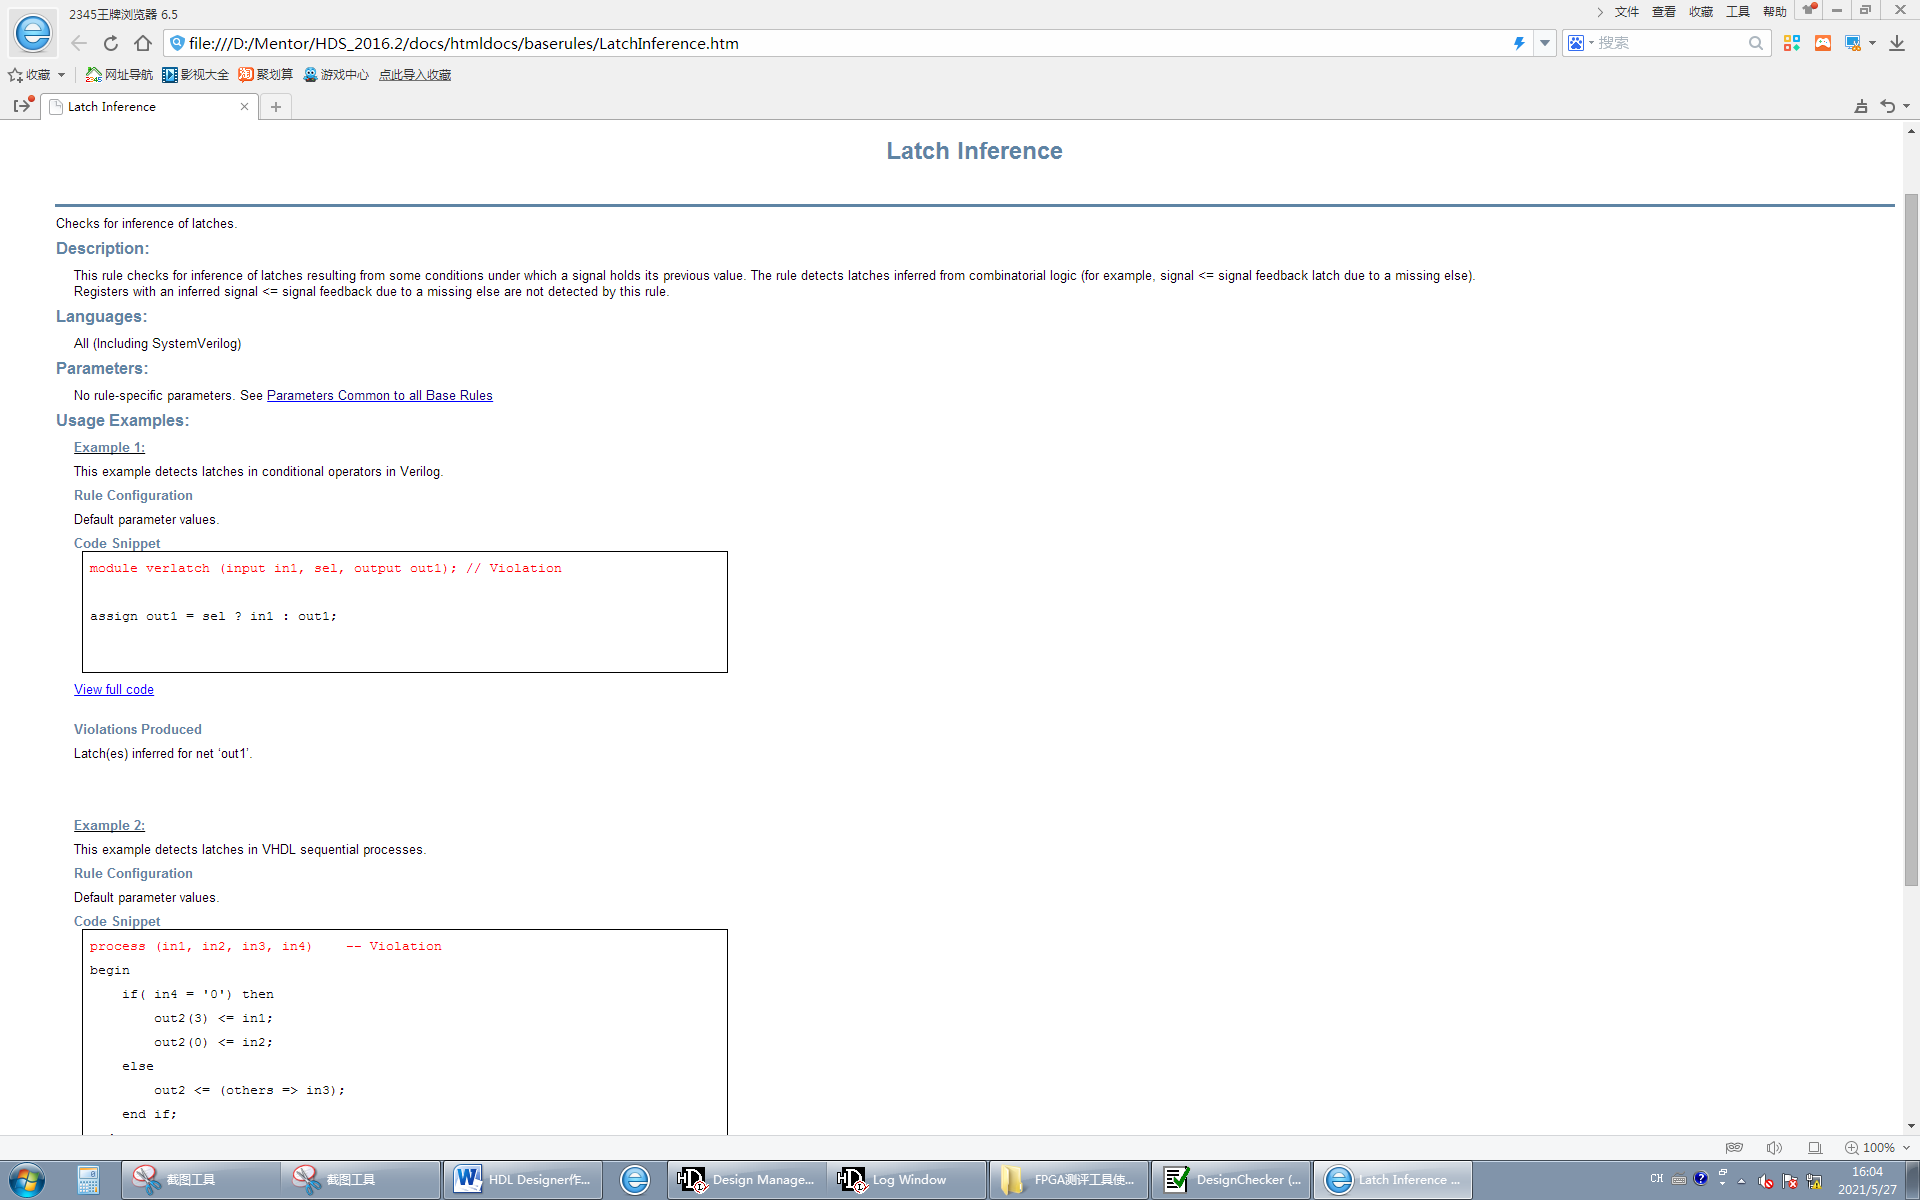
Task: Open the 100% zoom level dropdown
Action: click(x=1906, y=1147)
